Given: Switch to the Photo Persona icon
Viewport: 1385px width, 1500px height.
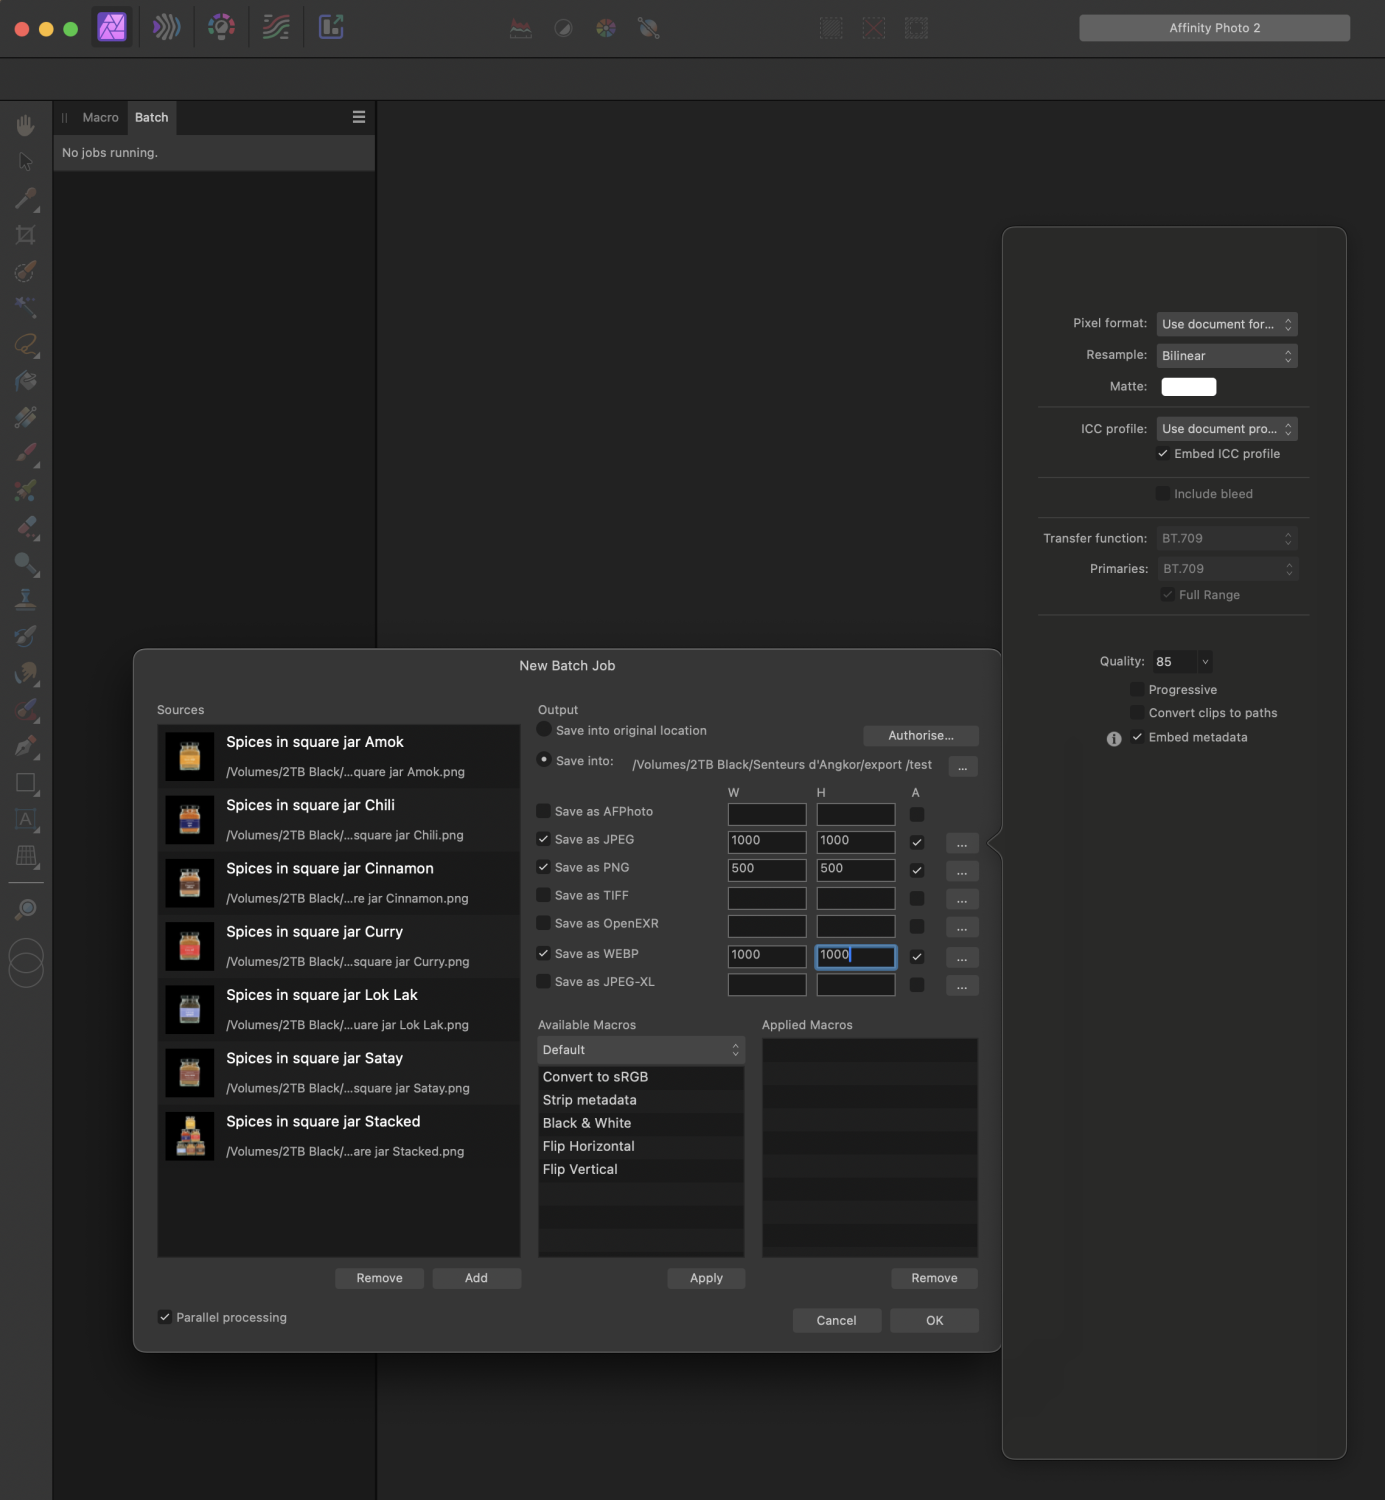Looking at the screenshot, I should (x=112, y=28).
